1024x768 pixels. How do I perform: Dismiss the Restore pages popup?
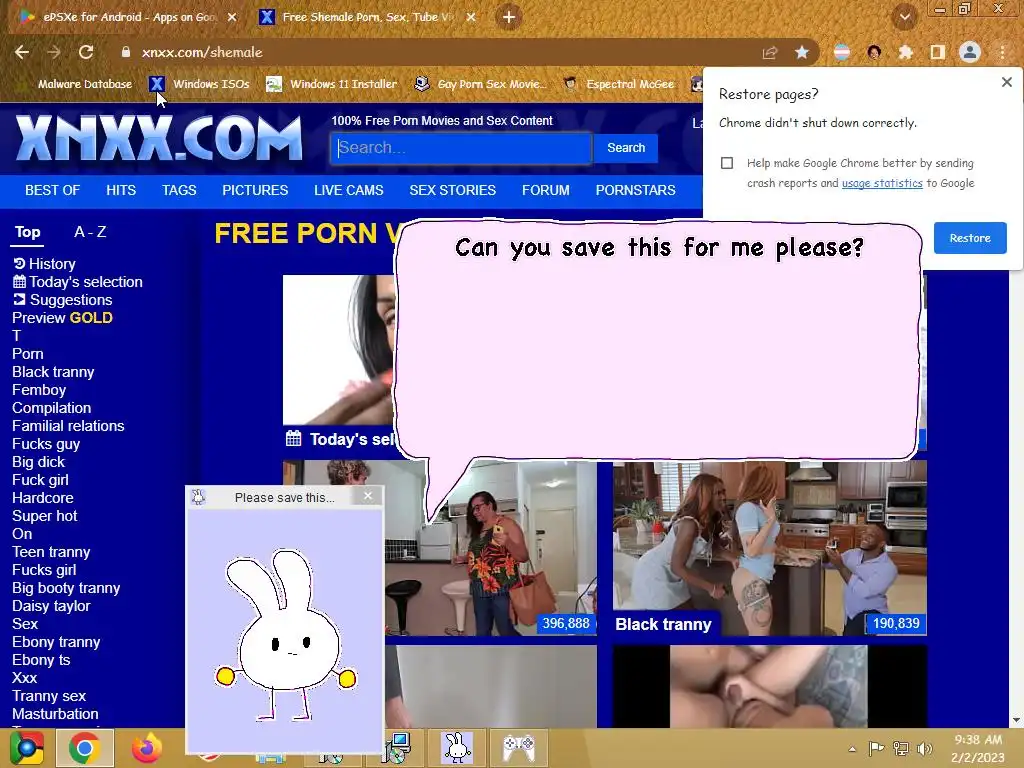coord(1006,82)
